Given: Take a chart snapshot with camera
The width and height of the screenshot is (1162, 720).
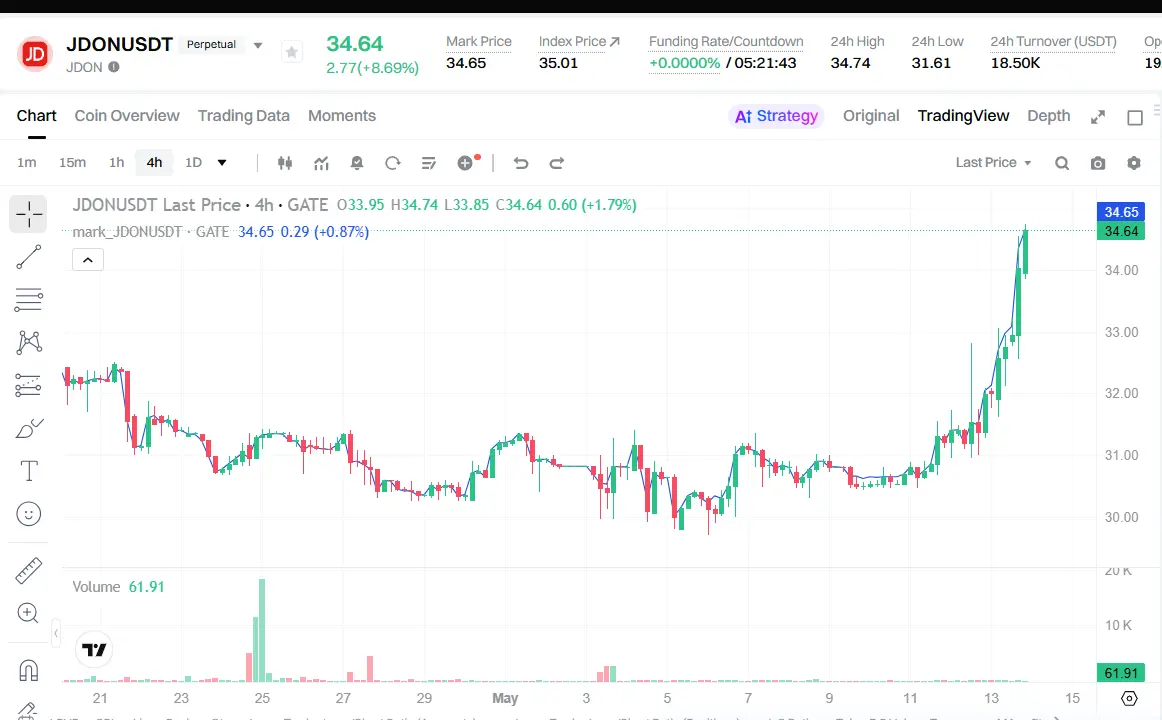Looking at the screenshot, I should pyautogui.click(x=1098, y=163).
